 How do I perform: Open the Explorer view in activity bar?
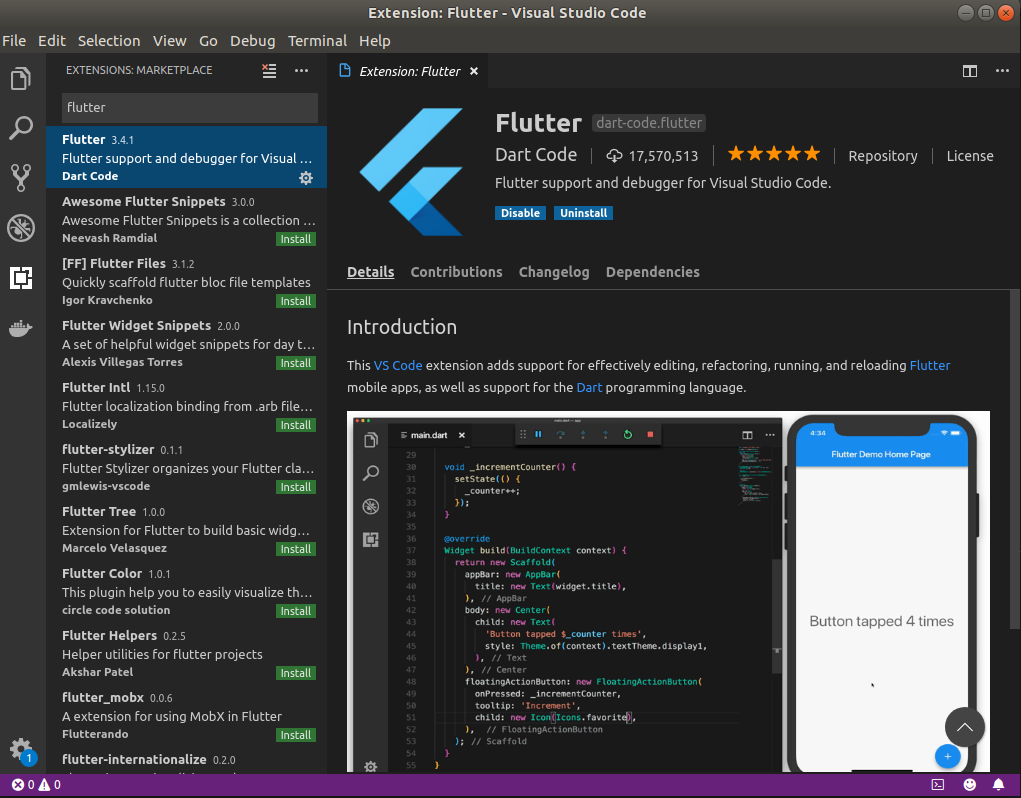click(x=21, y=79)
